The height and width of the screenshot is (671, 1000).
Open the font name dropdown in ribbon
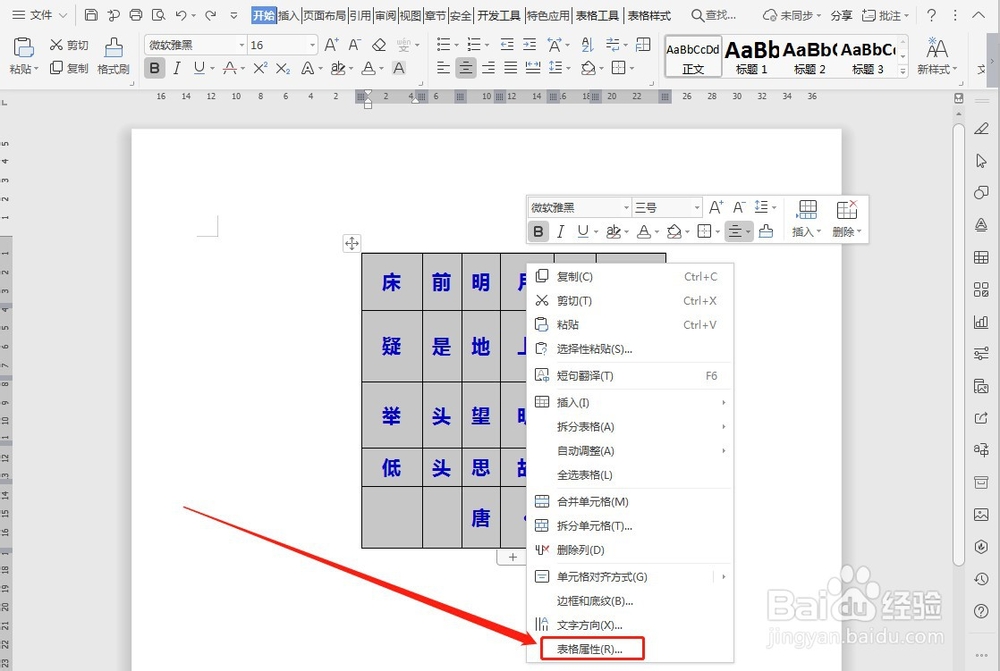click(x=242, y=45)
